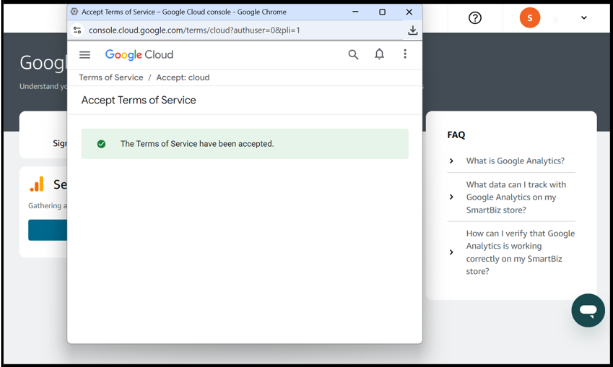Close the Google Cloud console popup window

(x=409, y=12)
